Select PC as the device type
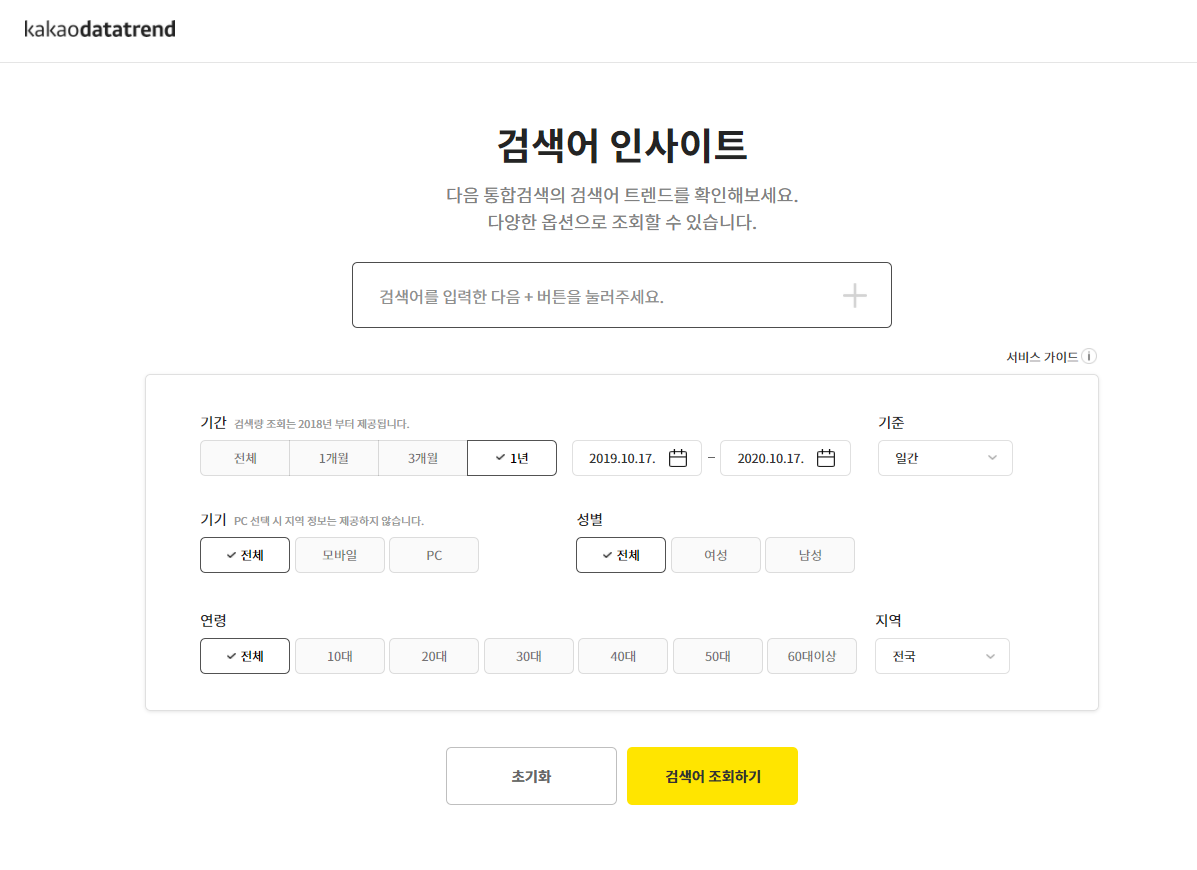 [x=433, y=555]
